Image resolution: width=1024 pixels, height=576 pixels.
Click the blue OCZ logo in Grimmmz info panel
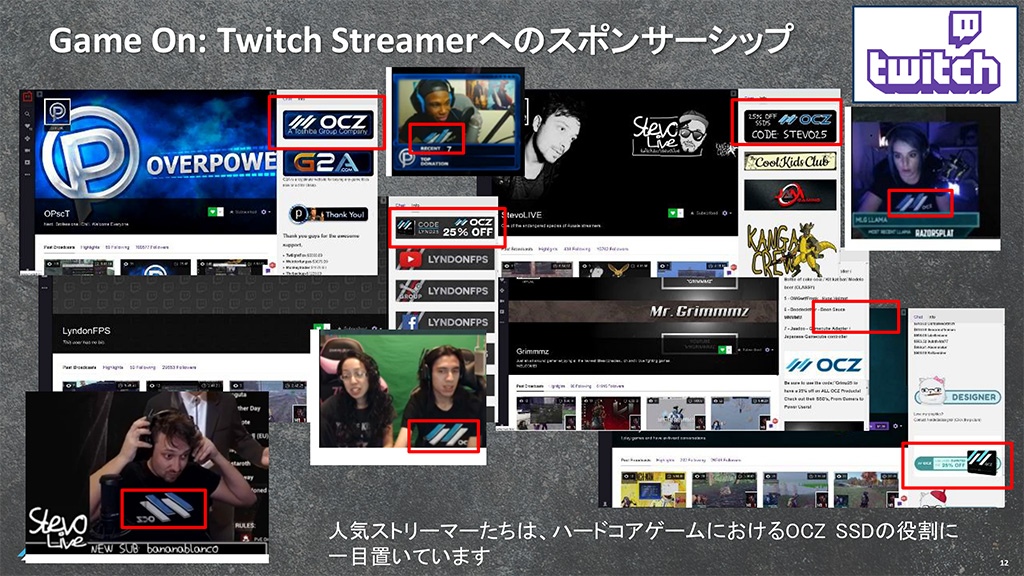tap(824, 364)
